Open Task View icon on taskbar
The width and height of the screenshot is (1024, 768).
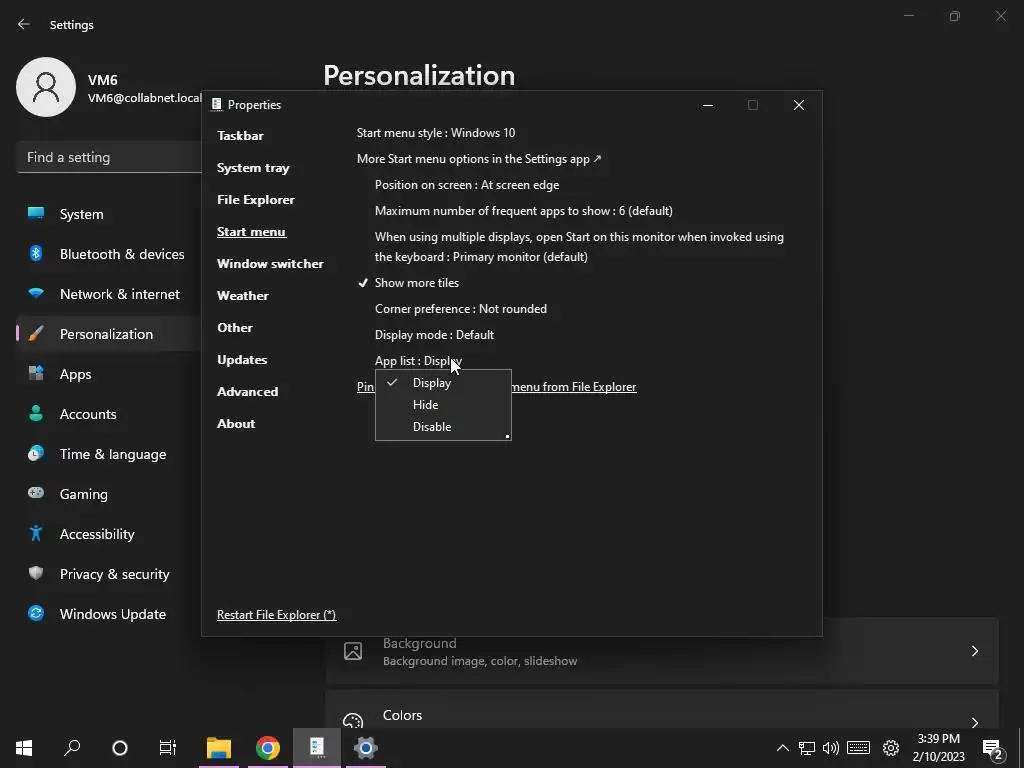(x=168, y=747)
